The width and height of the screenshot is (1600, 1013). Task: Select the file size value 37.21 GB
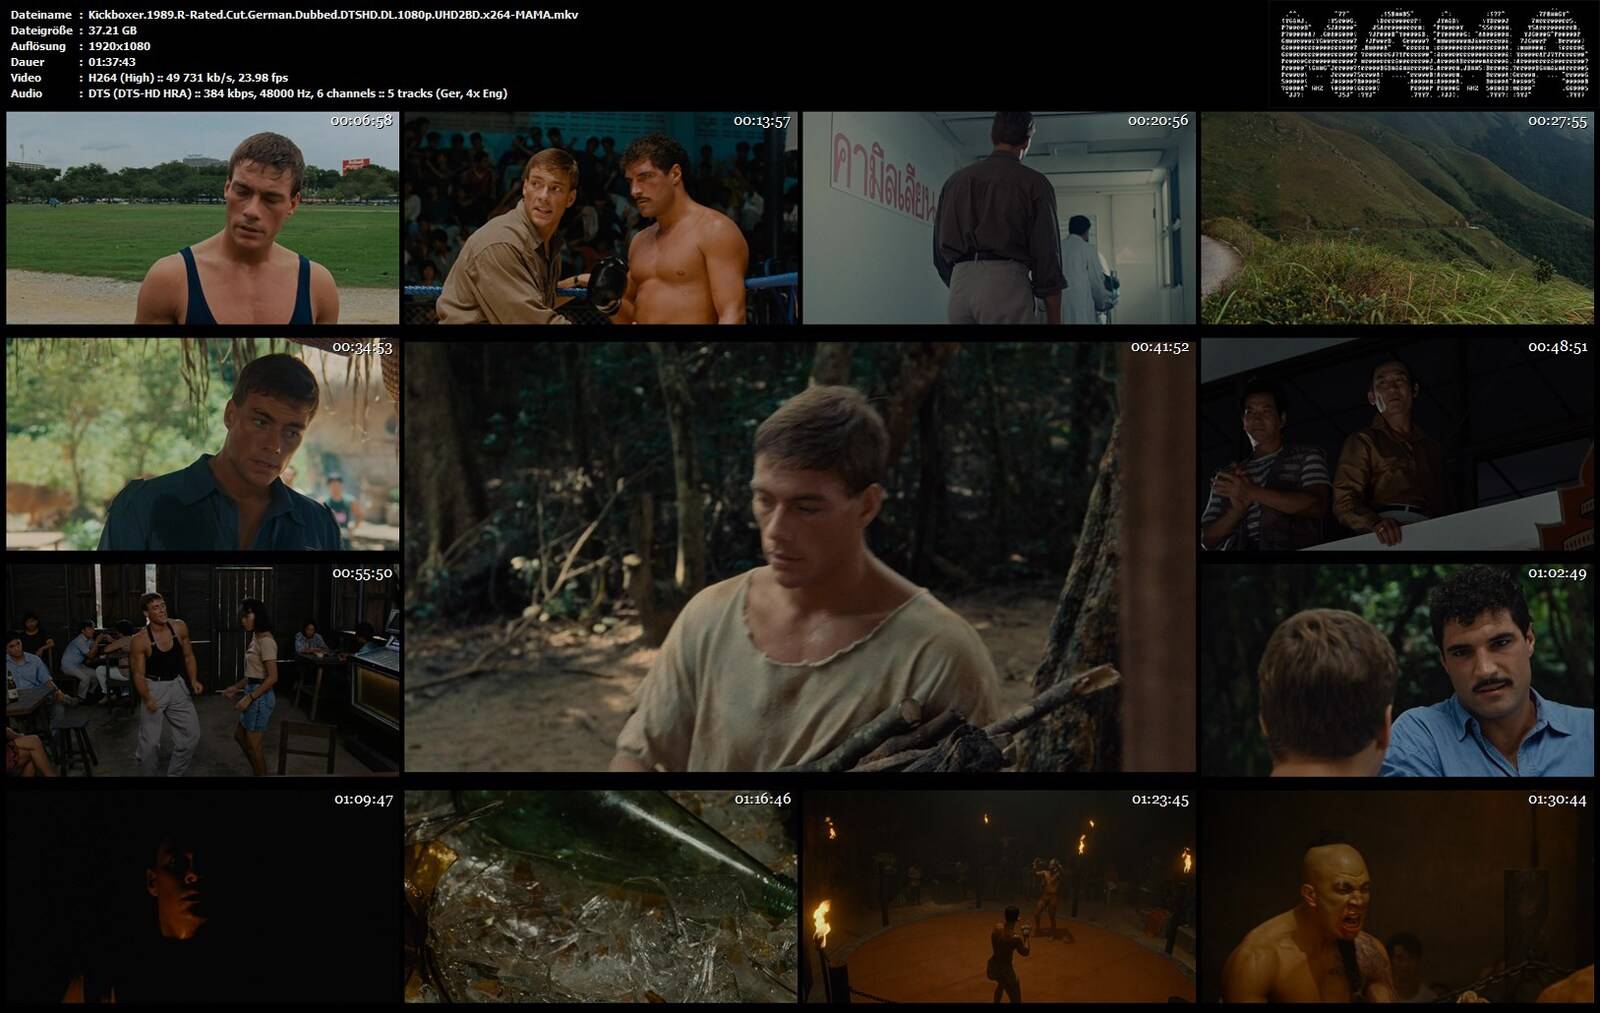click(x=112, y=30)
